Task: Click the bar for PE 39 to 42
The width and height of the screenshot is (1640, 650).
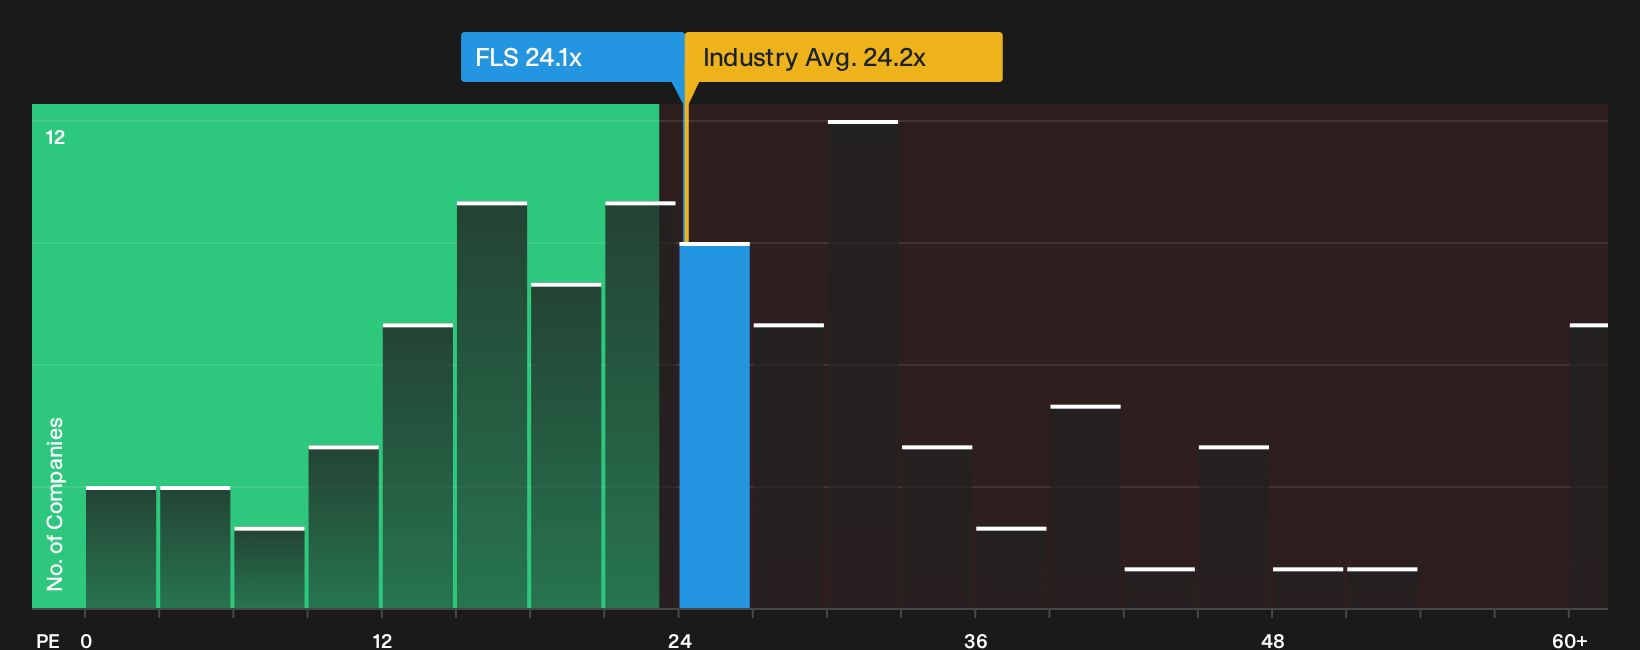Action: pyautogui.click(x=1085, y=507)
